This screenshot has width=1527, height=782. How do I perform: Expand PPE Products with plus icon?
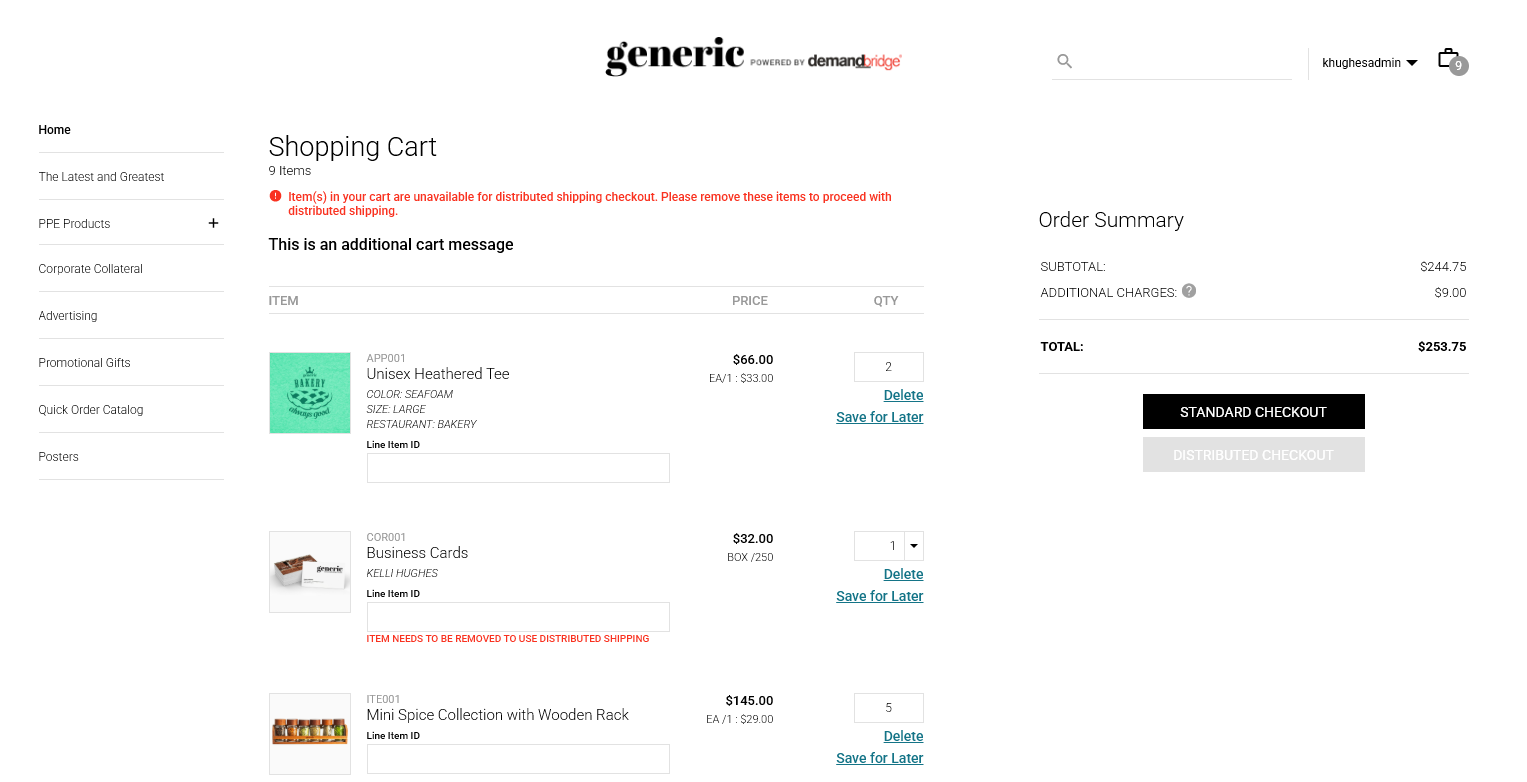[213, 223]
